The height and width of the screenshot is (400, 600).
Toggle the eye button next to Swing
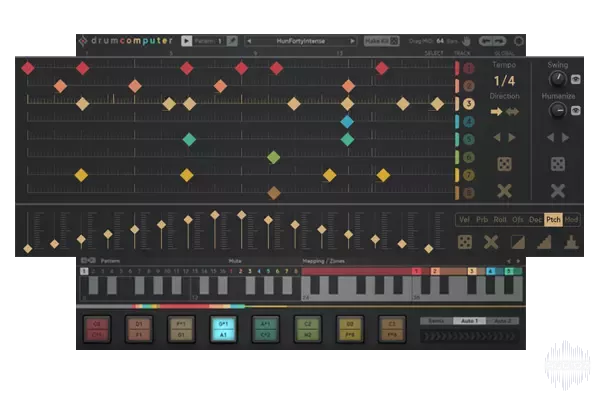pyautogui.click(x=576, y=79)
